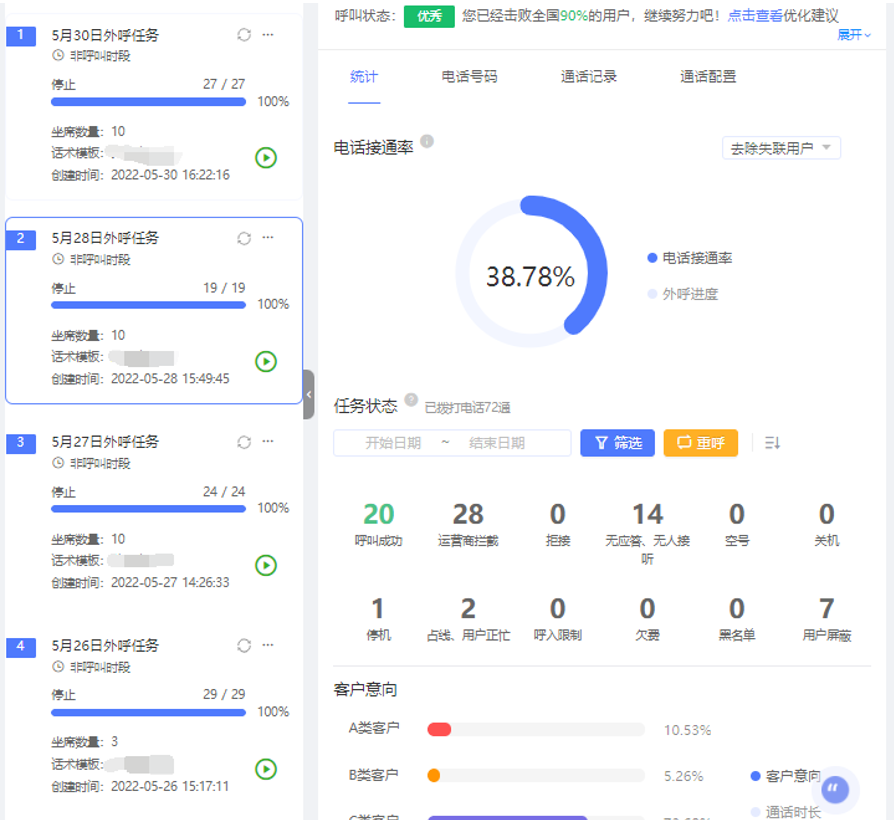
Task: Toggle 外呼进度 legend item
Action: point(683,294)
